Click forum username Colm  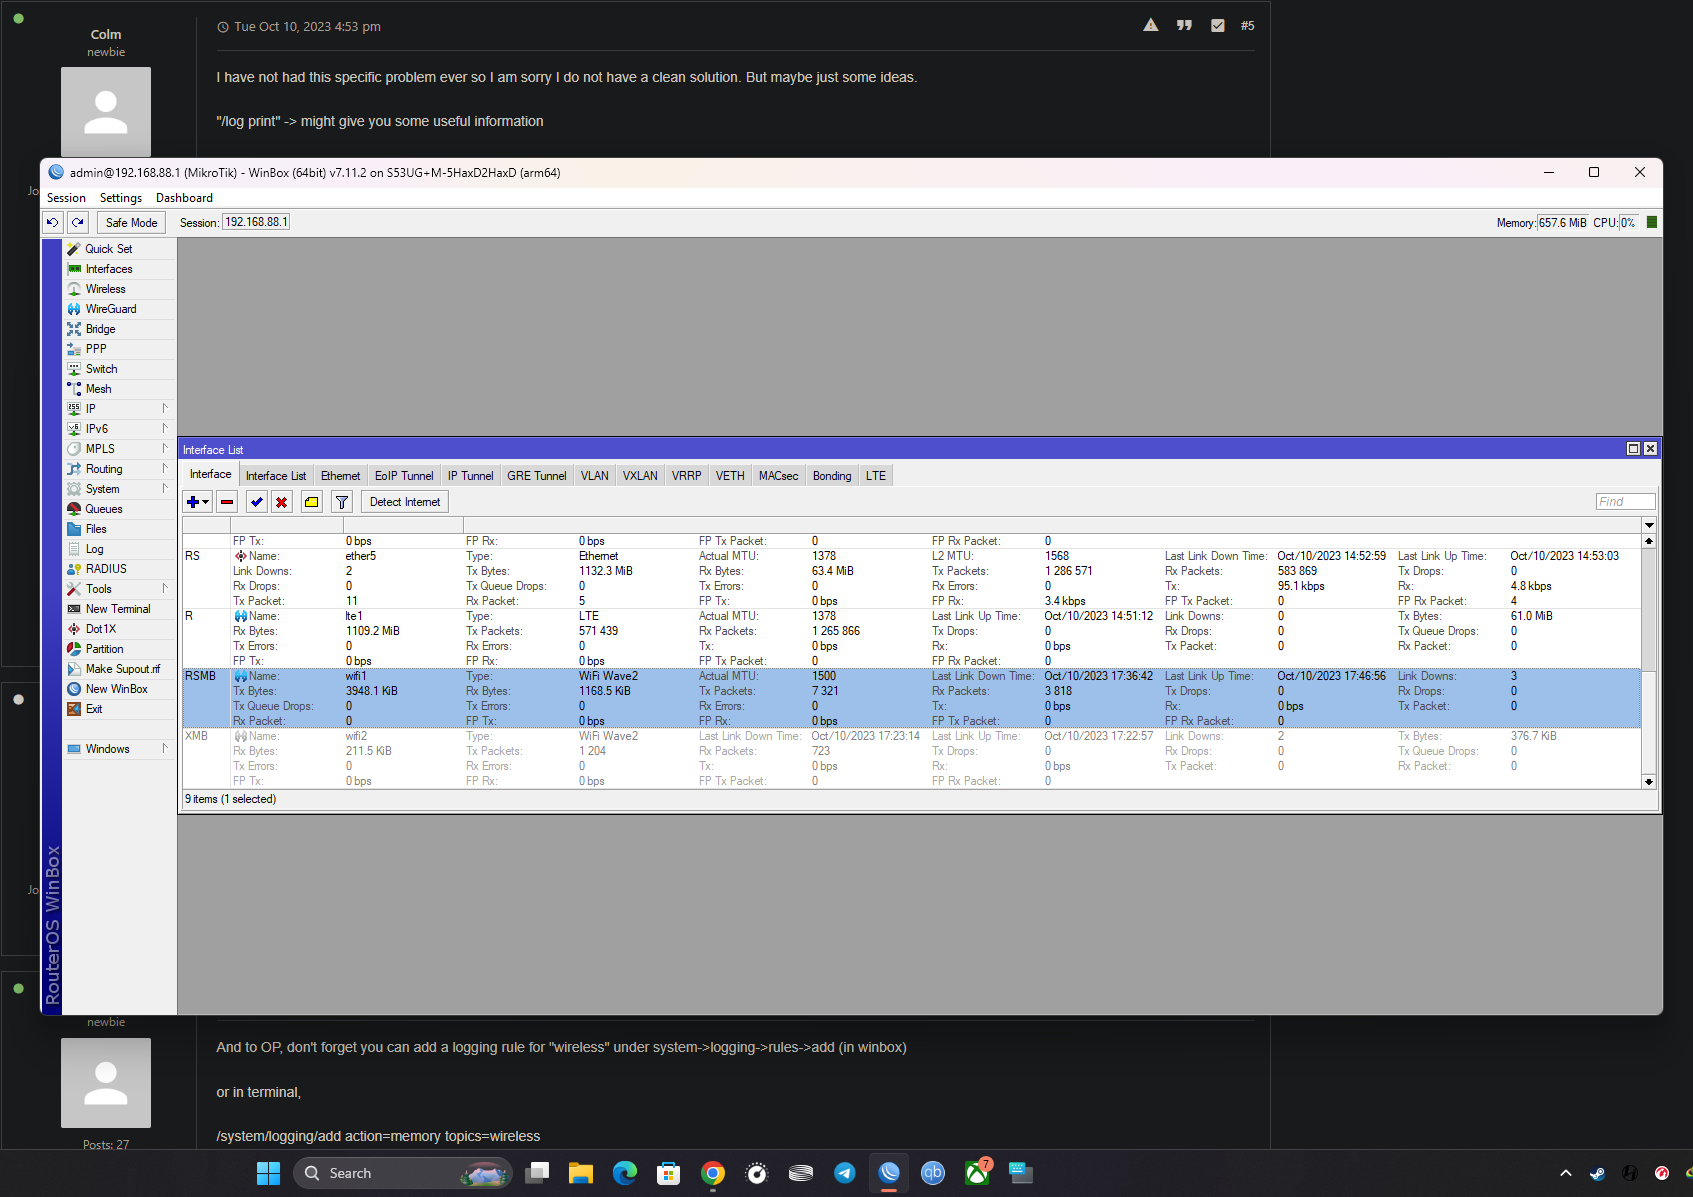(106, 34)
